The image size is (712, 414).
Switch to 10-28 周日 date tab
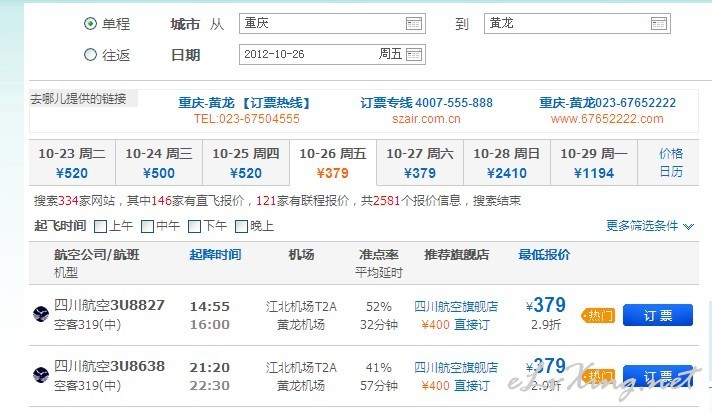[507, 163]
